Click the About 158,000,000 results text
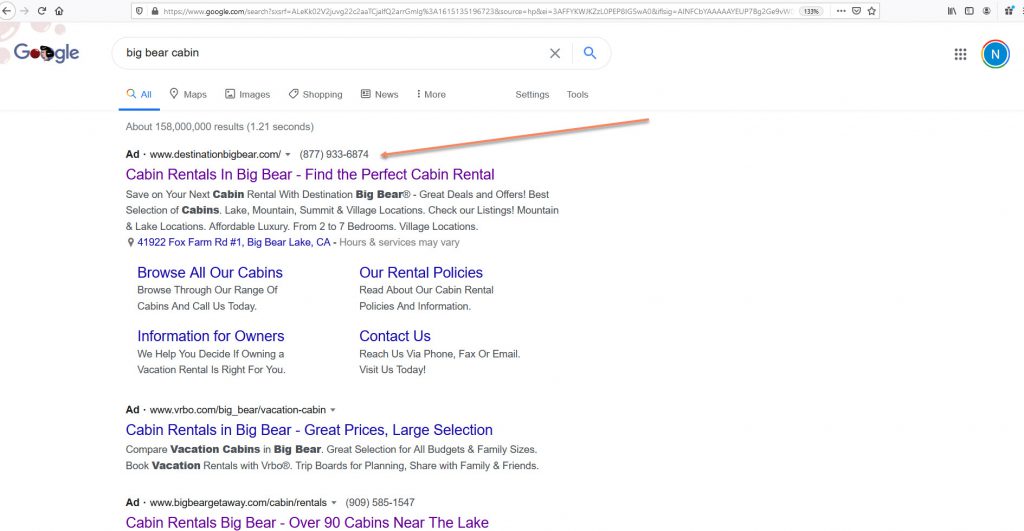 [x=219, y=127]
